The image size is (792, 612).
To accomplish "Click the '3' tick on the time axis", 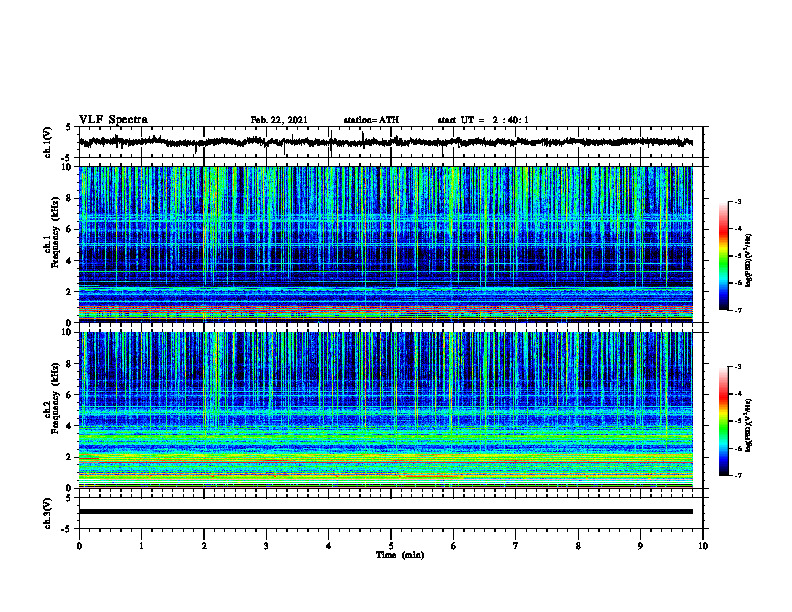I will tap(266, 546).
